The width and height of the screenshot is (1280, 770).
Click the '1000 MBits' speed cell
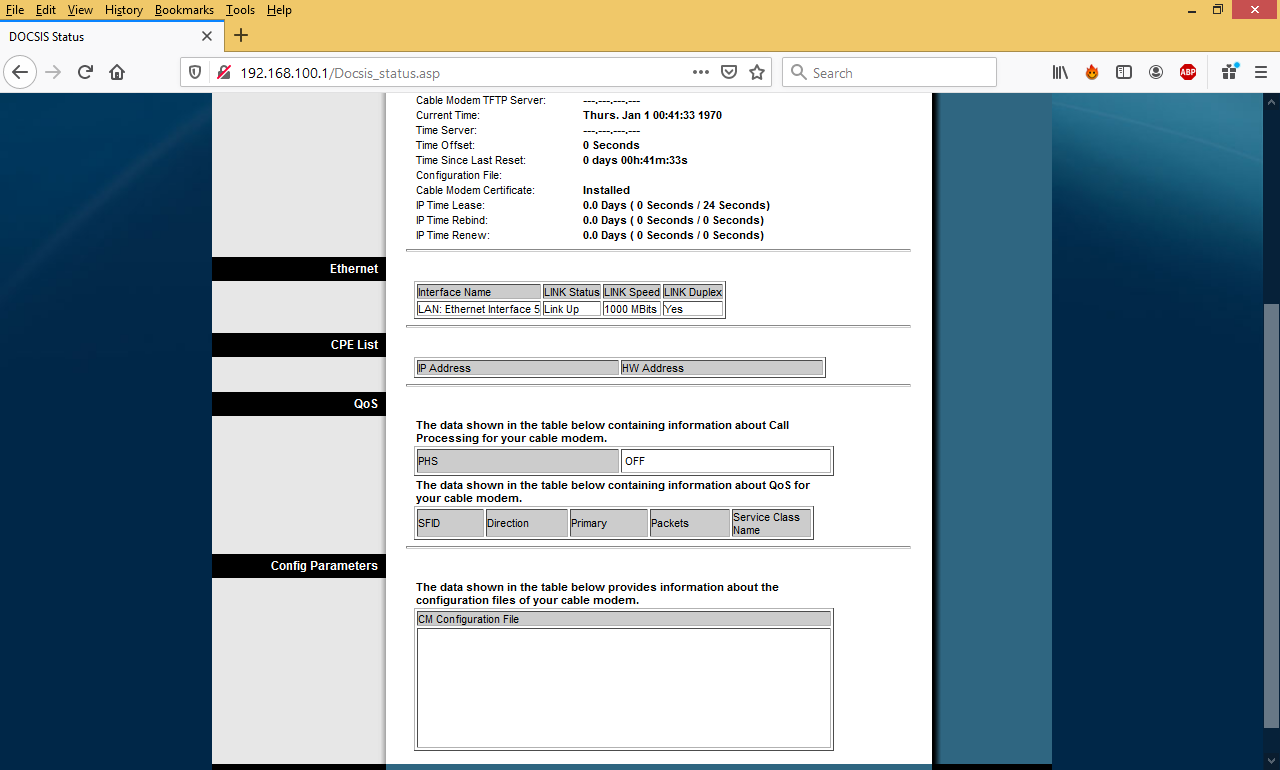pyautogui.click(x=632, y=309)
